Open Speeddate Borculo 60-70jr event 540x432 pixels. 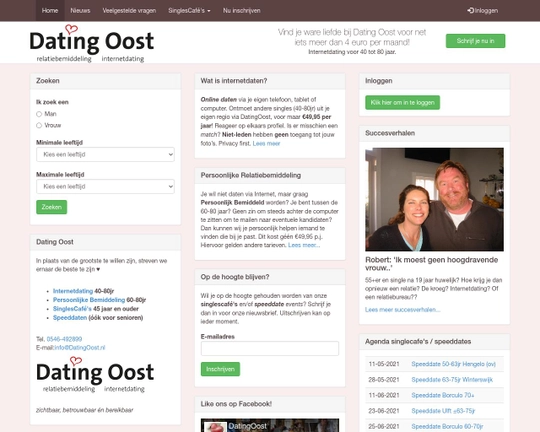pyautogui.click(x=447, y=426)
